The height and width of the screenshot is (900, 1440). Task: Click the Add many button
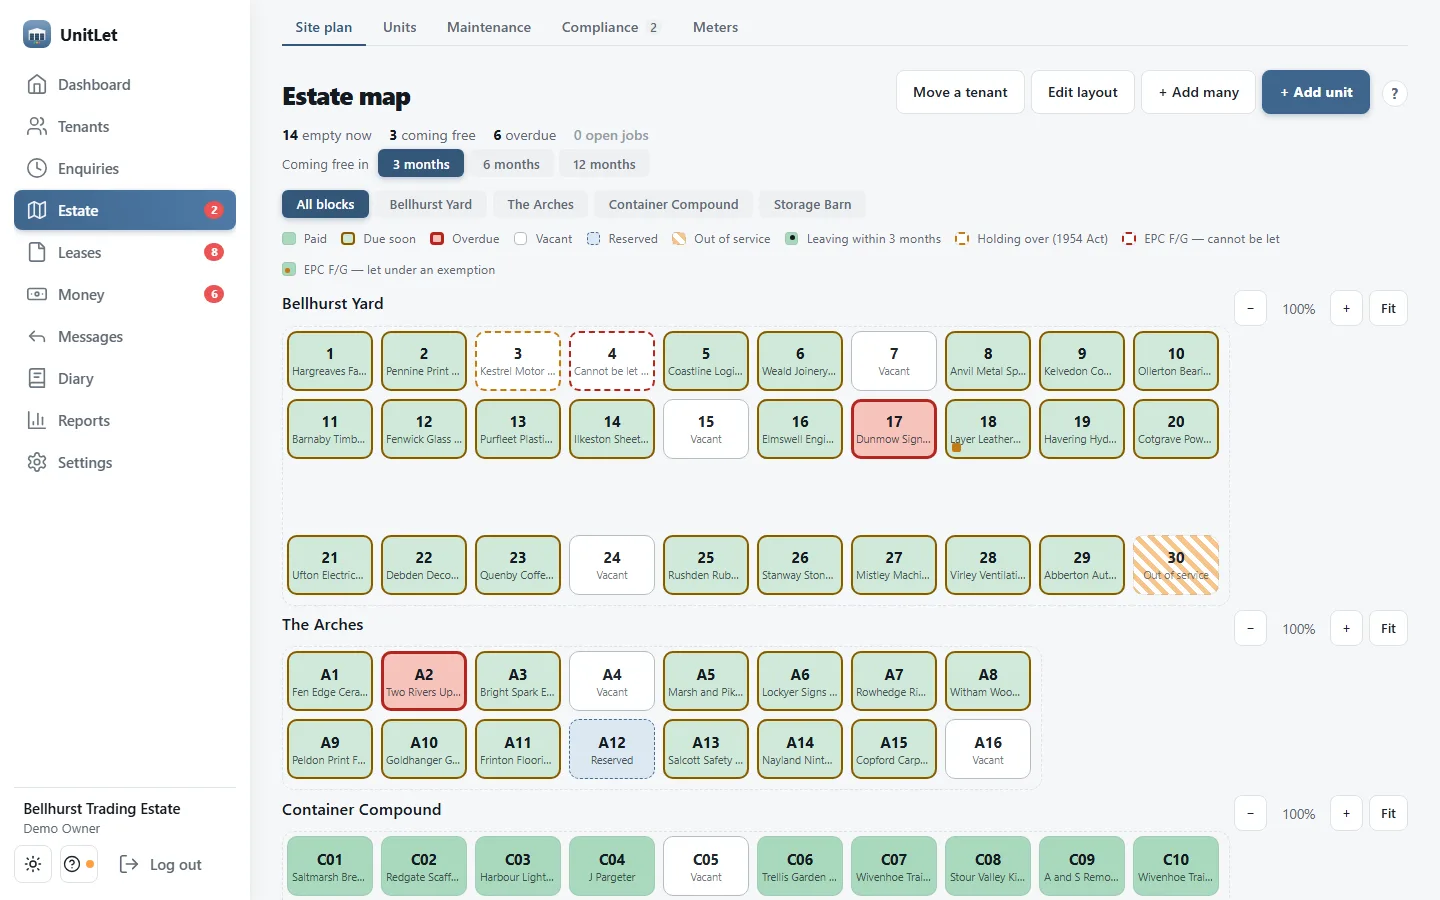tap(1198, 92)
